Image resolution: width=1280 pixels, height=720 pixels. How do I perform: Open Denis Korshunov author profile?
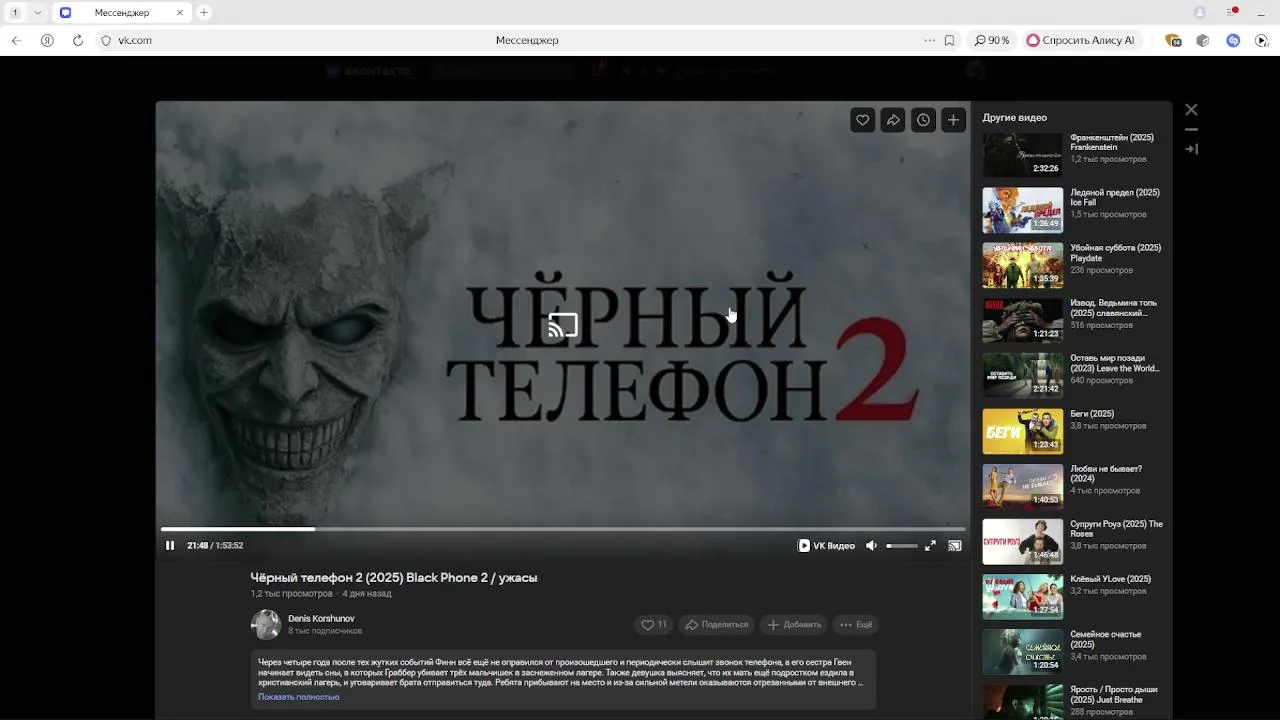[321, 618]
